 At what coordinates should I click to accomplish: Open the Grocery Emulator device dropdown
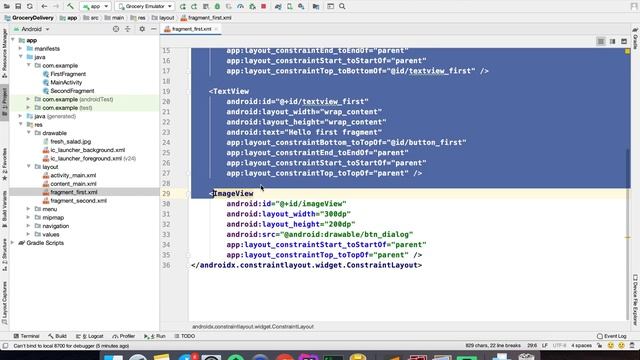144,7
